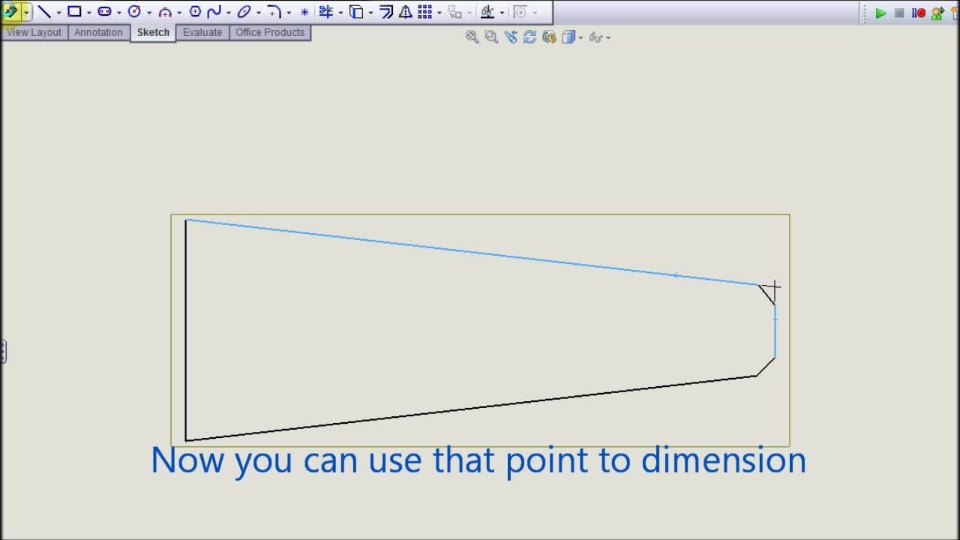Select the lower-right chamfer line
This screenshot has height=540, width=960.
coord(766,367)
